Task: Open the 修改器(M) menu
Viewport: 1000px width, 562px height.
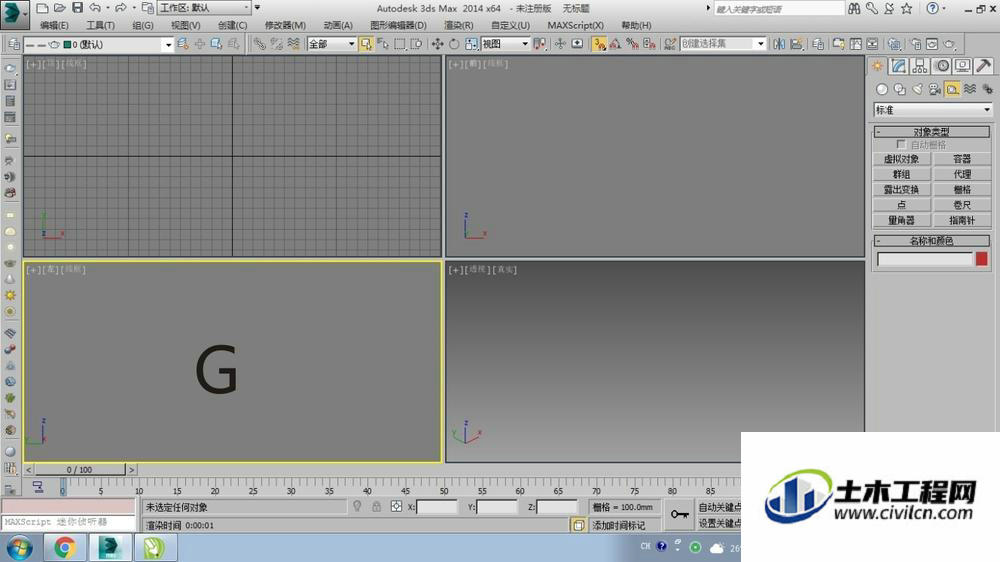Action: click(x=285, y=26)
